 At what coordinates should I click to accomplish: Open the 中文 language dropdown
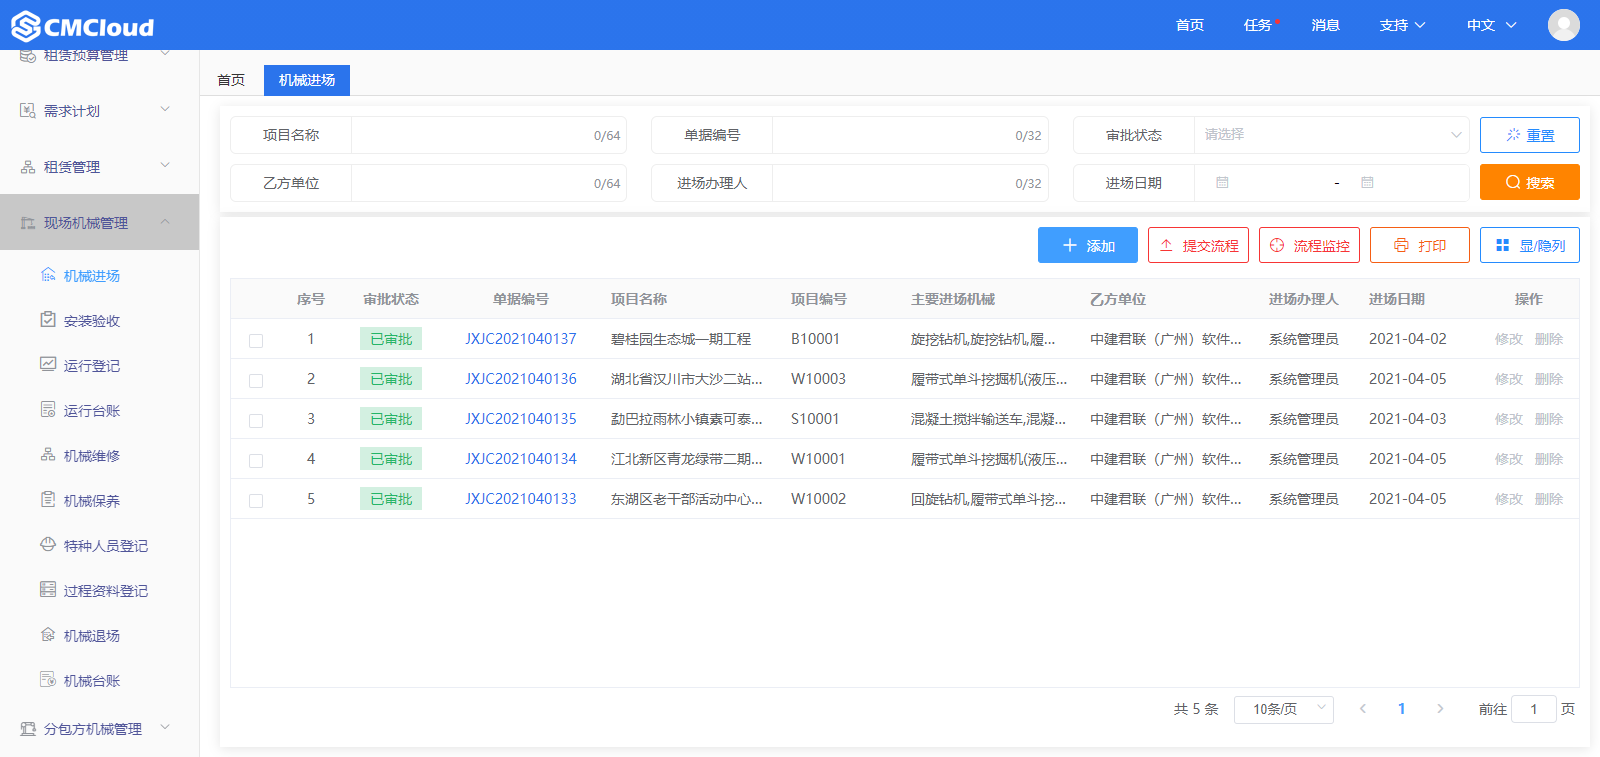pyautogui.click(x=1492, y=25)
